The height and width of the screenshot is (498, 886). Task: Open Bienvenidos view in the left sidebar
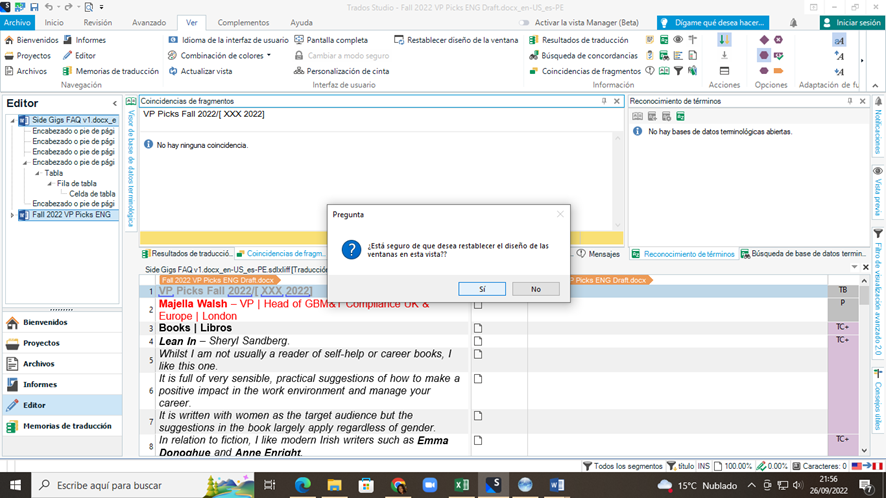(x=62, y=322)
